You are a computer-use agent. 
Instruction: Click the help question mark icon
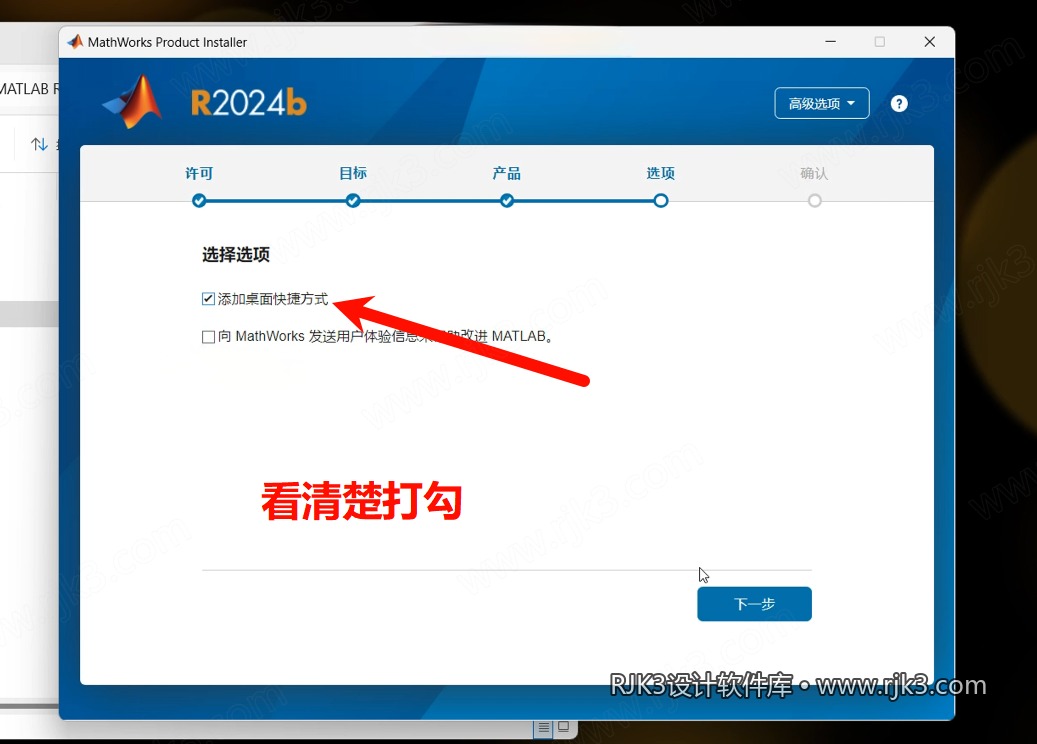(x=899, y=103)
